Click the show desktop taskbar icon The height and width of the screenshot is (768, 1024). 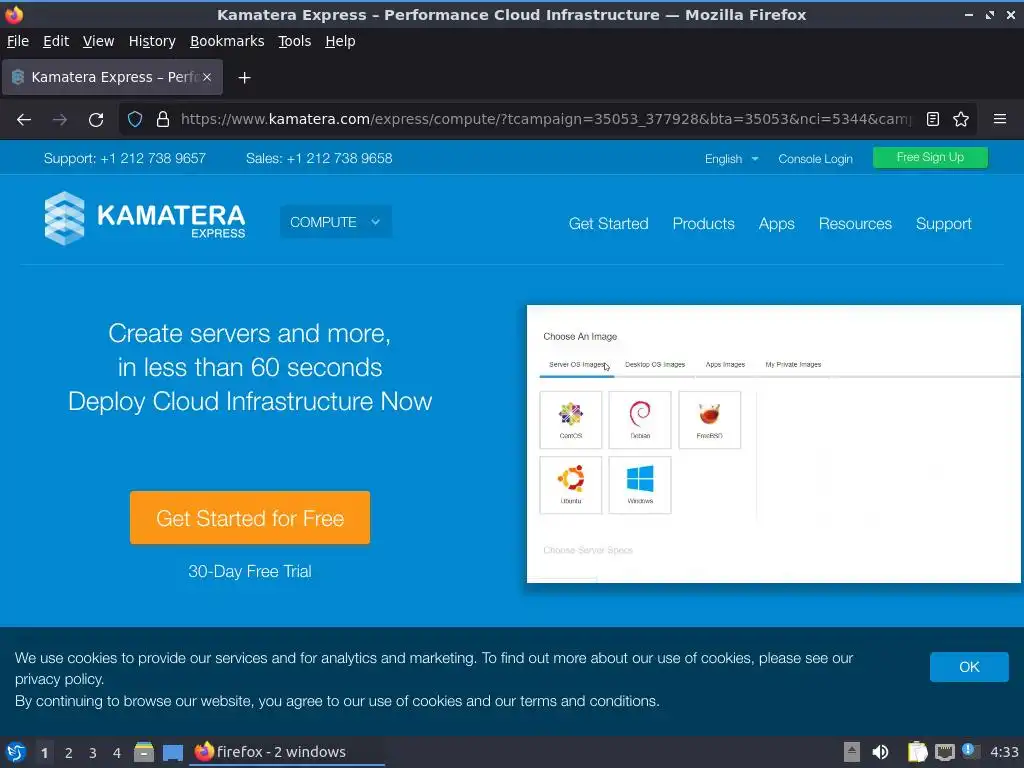click(173, 752)
